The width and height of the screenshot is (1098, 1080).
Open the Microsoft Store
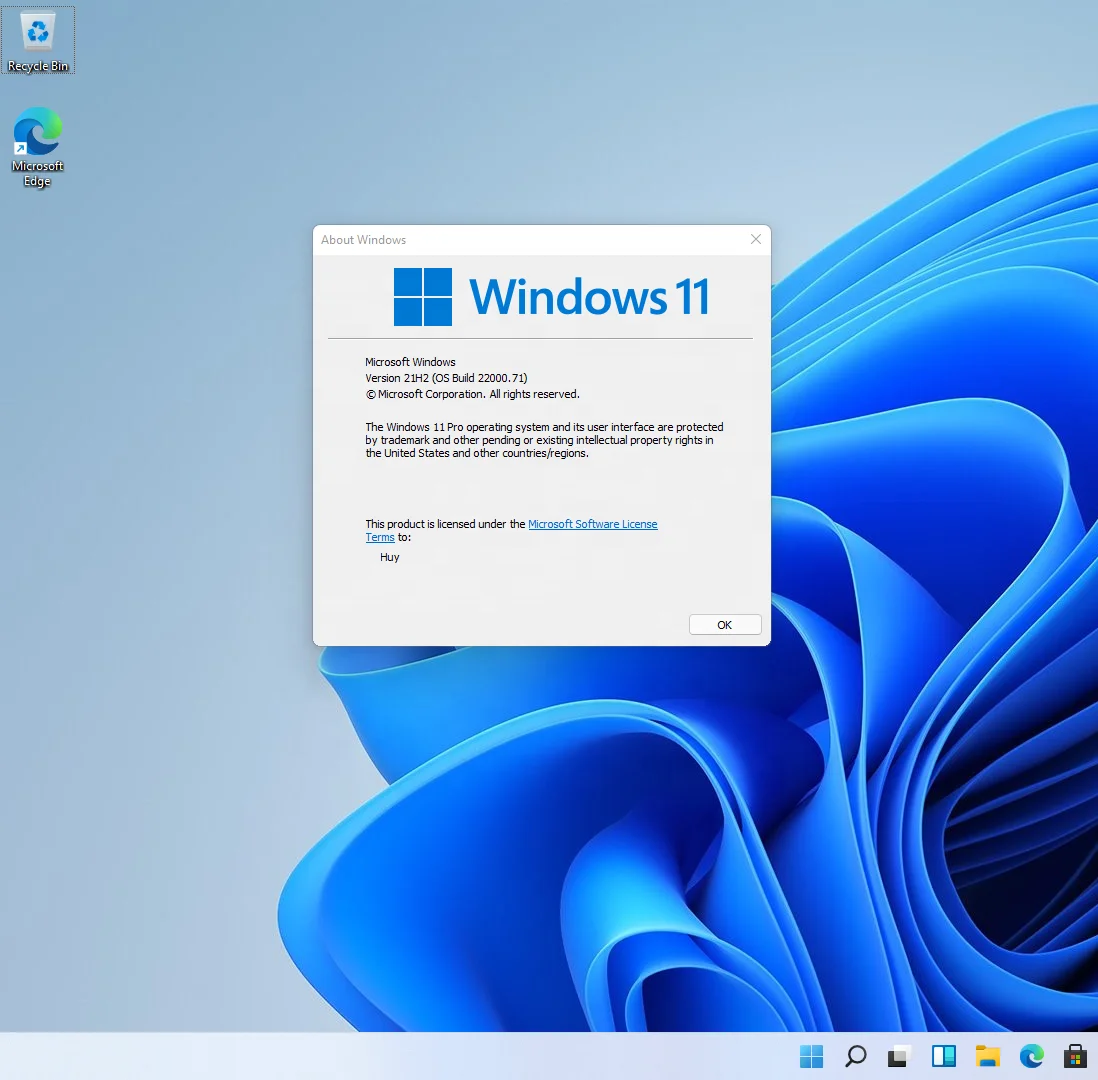point(1075,1056)
